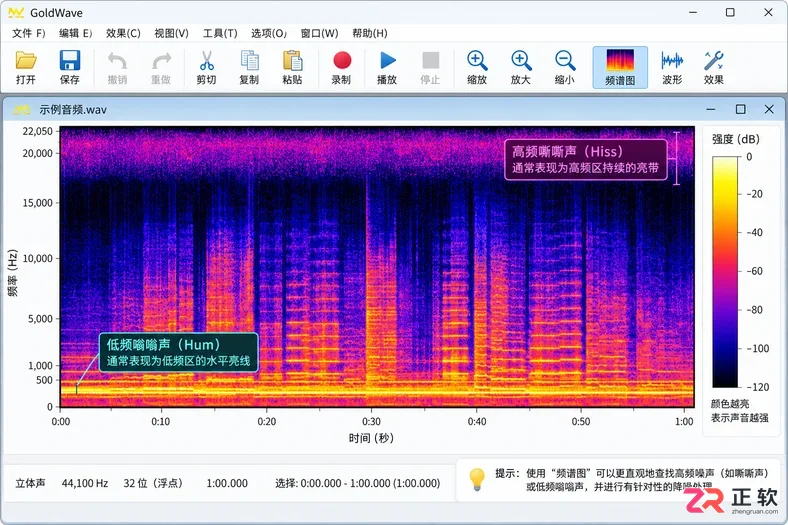This screenshot has width=788, height=525.
Task: Click the 缩小 (Zoom out) icon
Action: [565, 60]
